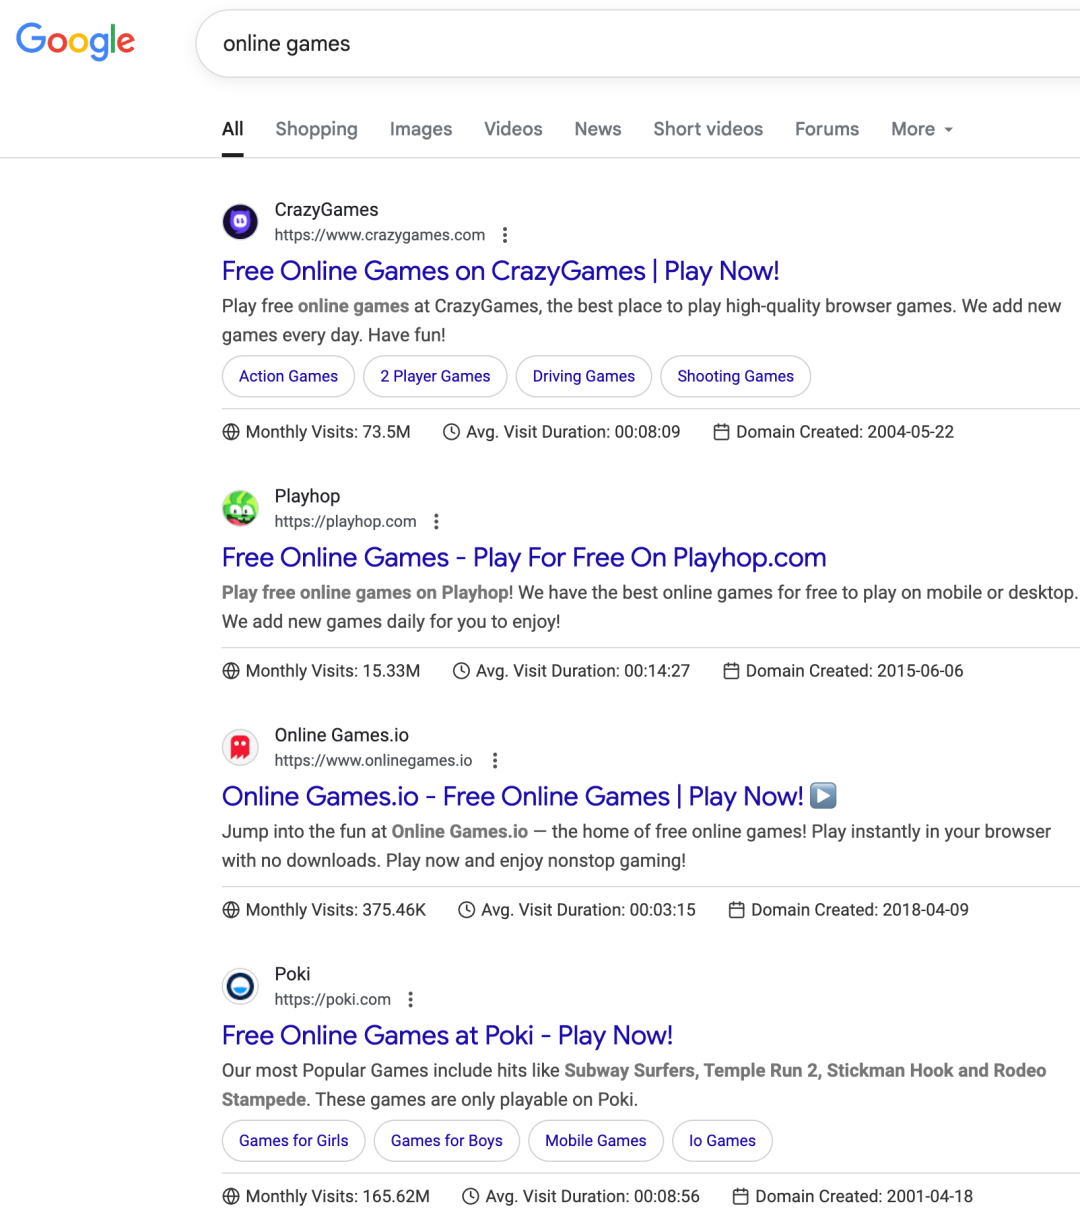Expand the More search filters dropdown
This screenshot has width=1080, height=1220.
click(921, 129)
